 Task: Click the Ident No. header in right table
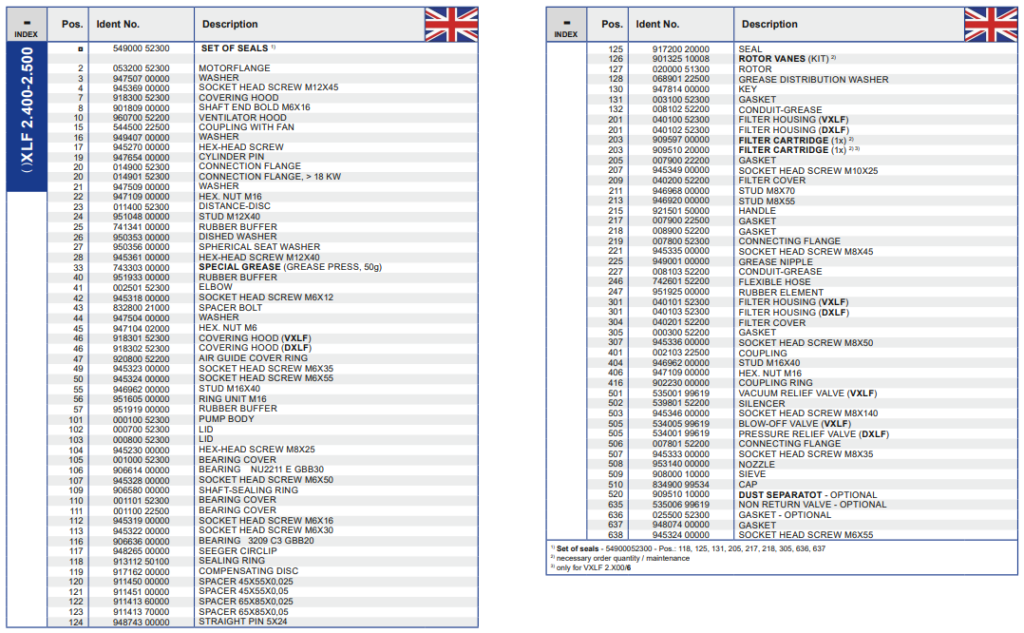coord(657,24)
